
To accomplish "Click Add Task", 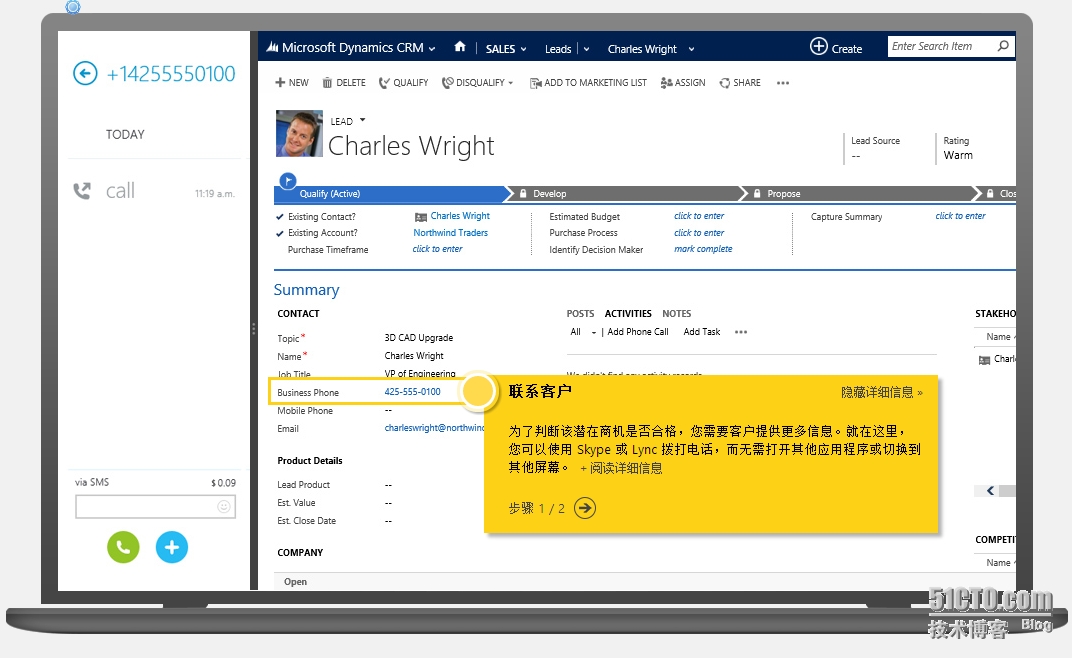I will click(702, 332).
